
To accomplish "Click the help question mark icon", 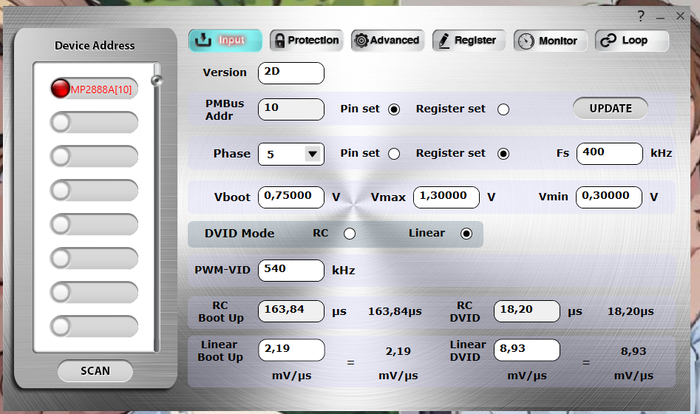I will (x=641, y=16).
